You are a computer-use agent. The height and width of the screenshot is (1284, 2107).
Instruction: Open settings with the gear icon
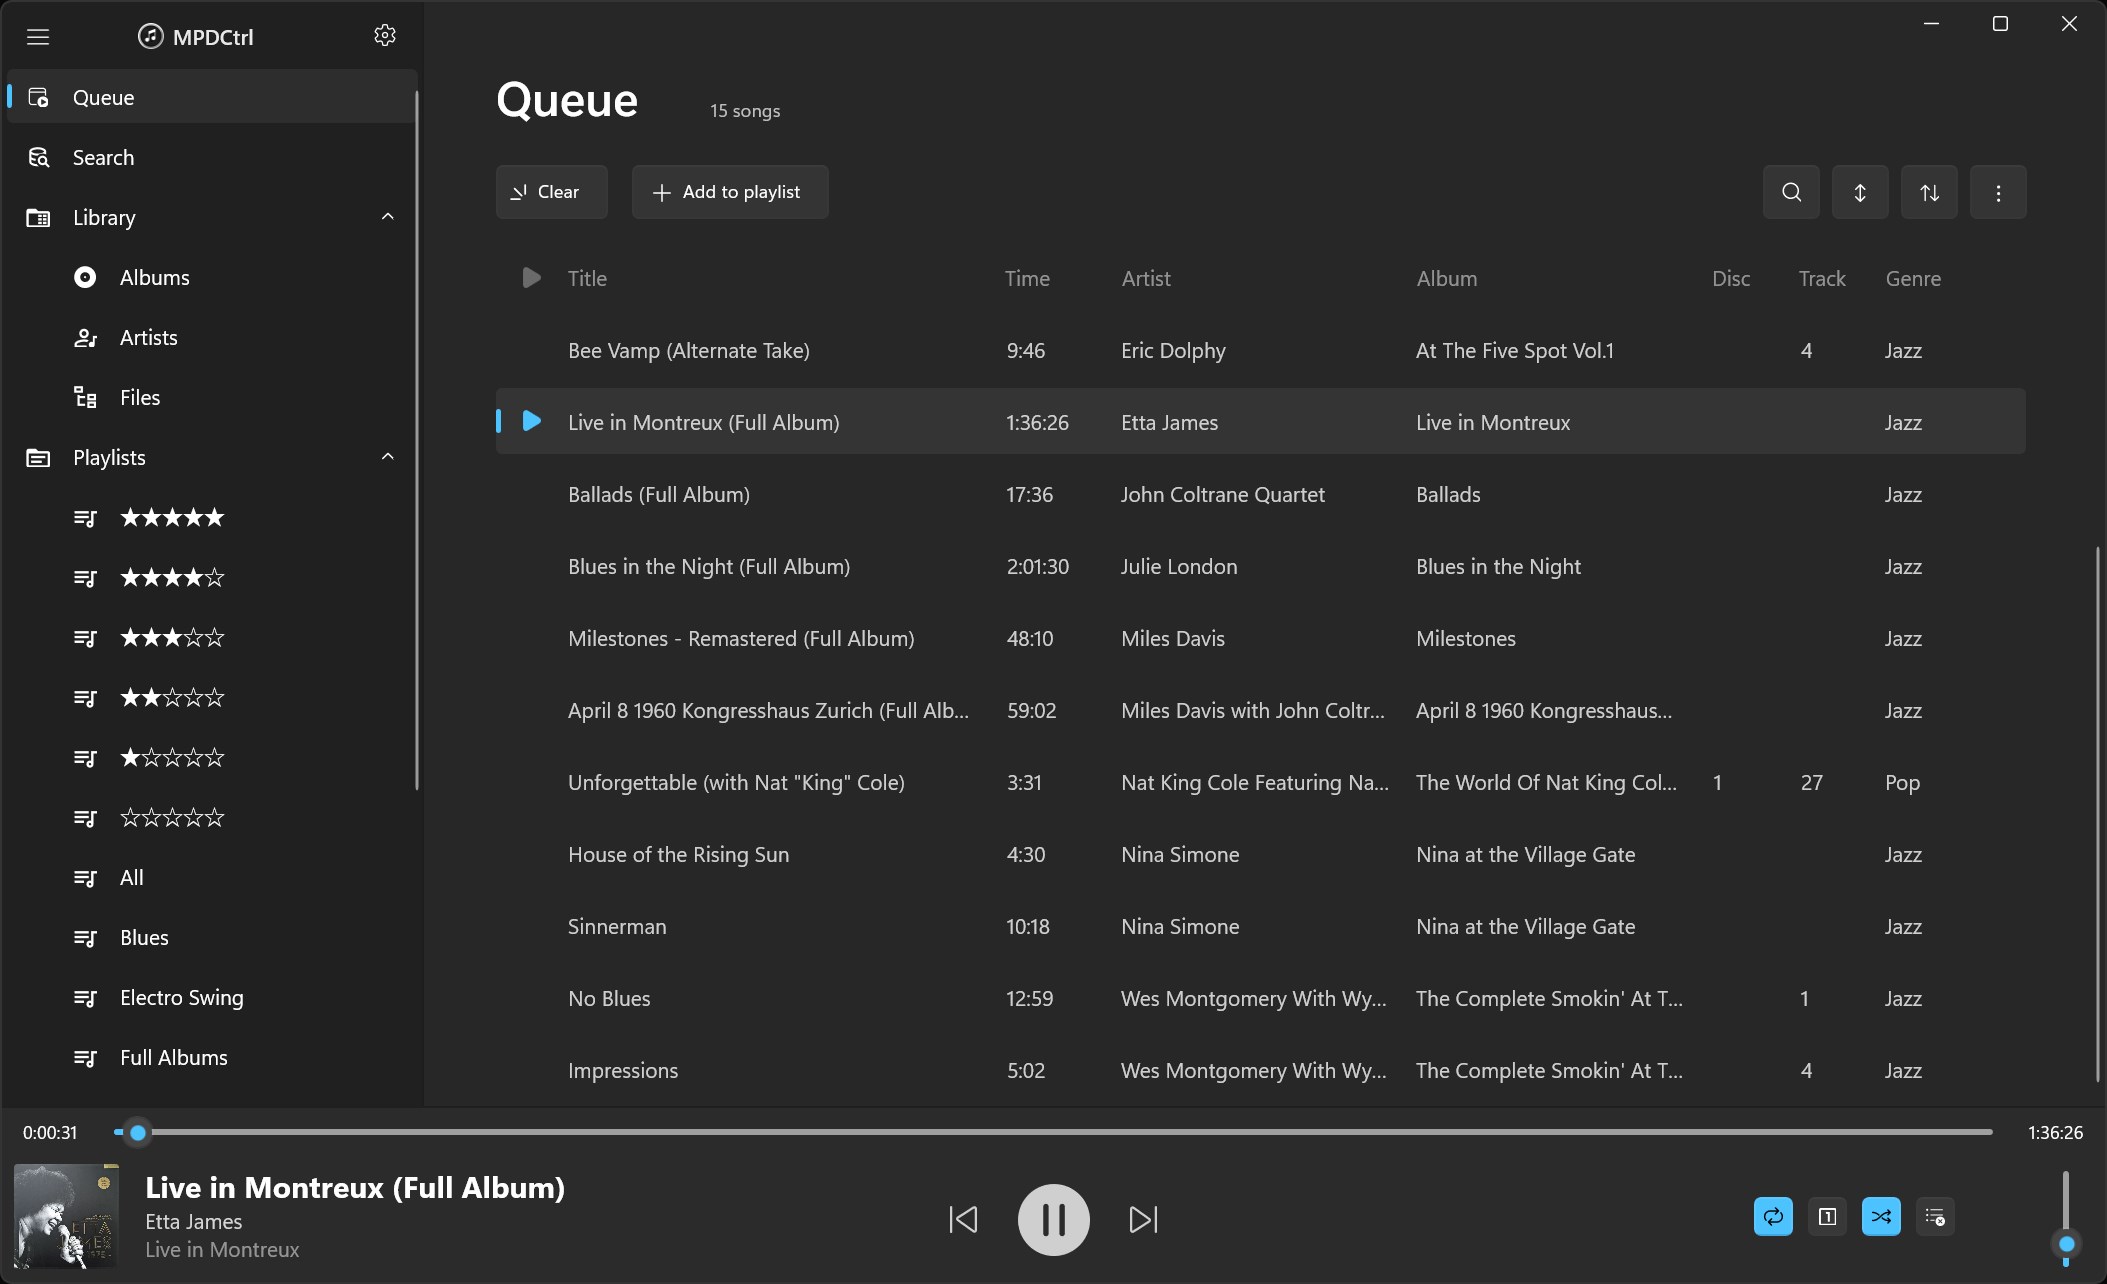(385, 36)
